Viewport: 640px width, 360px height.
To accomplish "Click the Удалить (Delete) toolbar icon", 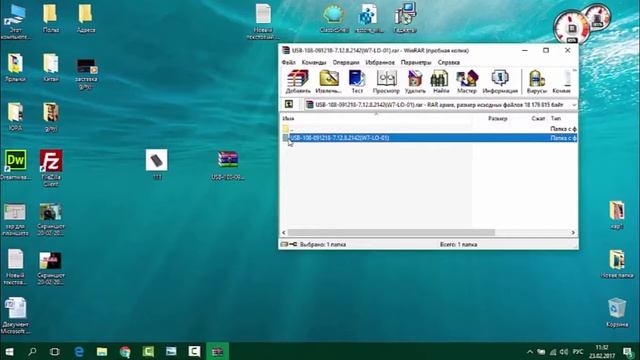I will 415,82.
